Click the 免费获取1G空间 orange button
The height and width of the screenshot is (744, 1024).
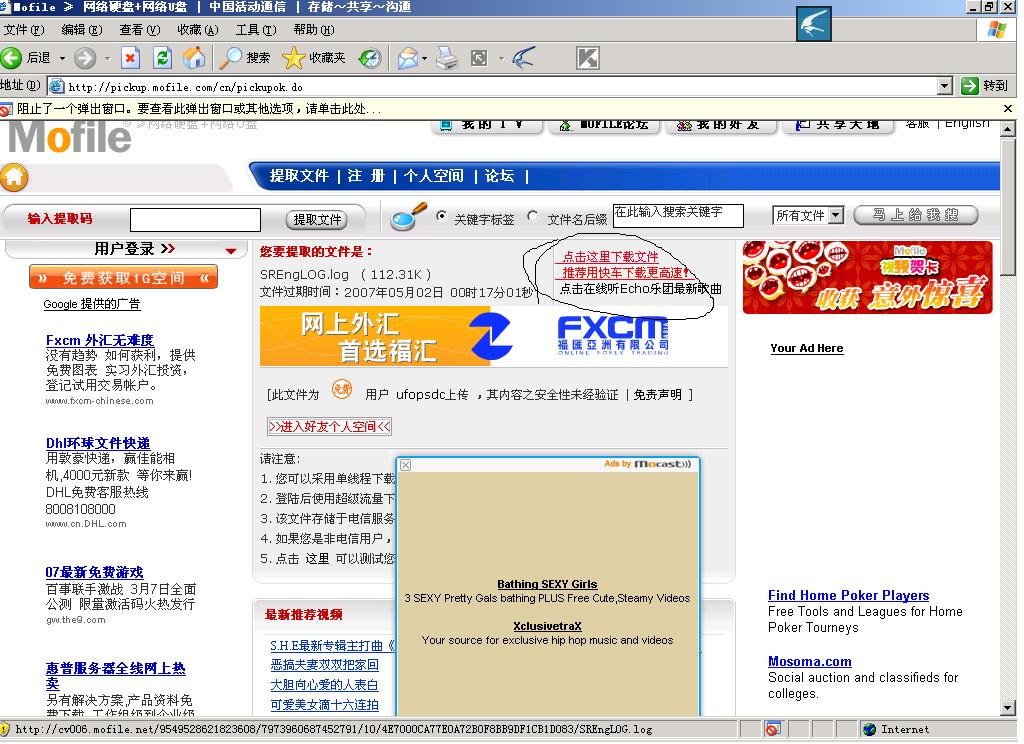pos(123,278)
